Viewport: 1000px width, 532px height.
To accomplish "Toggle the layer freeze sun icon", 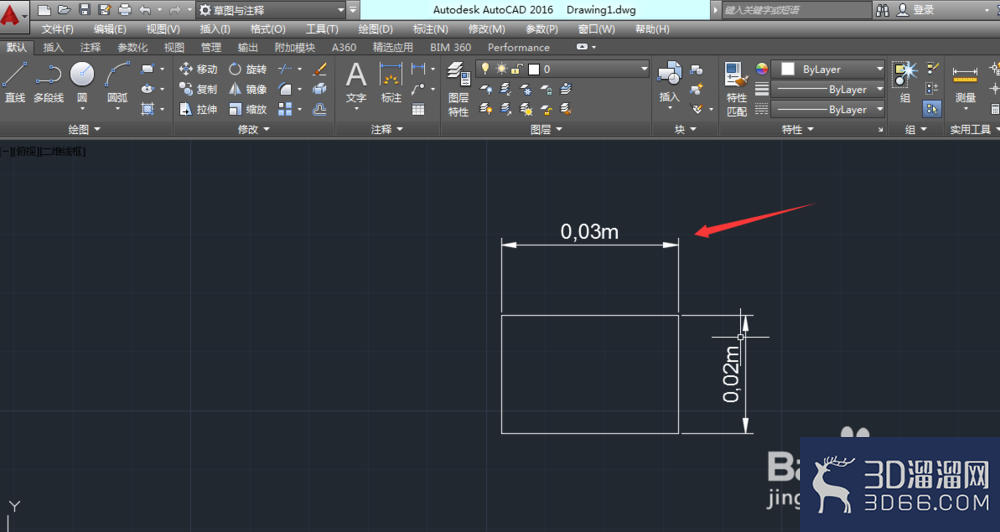I will point(501,69).
